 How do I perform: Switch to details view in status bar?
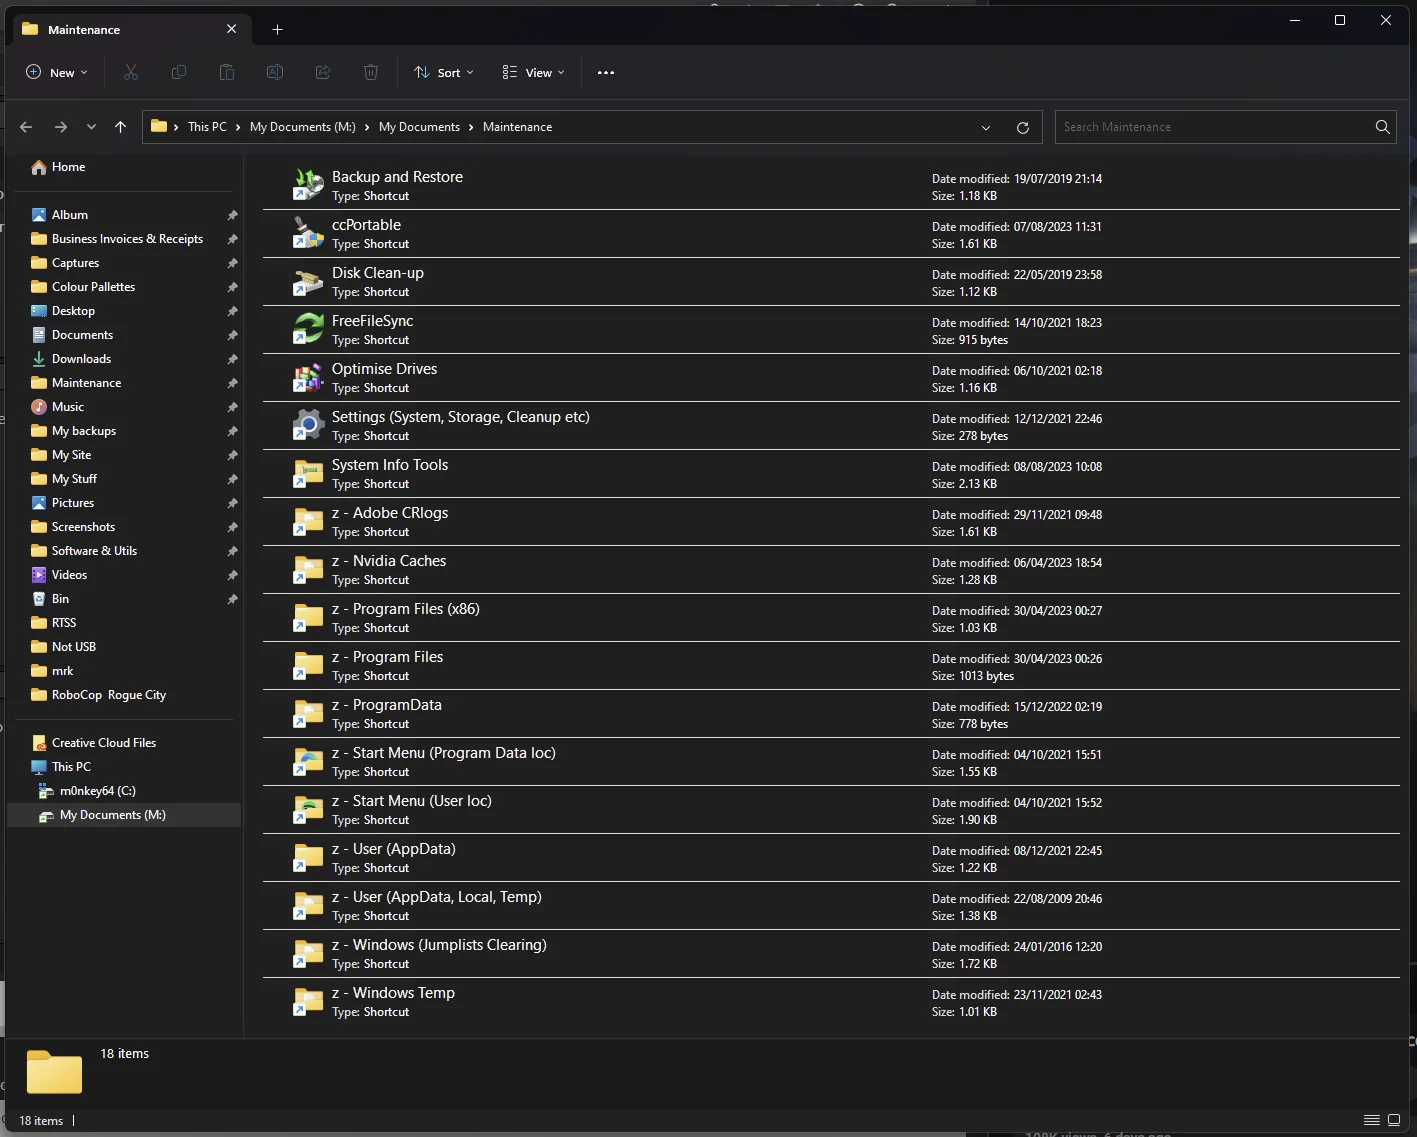click(x=1371, y=1120)
